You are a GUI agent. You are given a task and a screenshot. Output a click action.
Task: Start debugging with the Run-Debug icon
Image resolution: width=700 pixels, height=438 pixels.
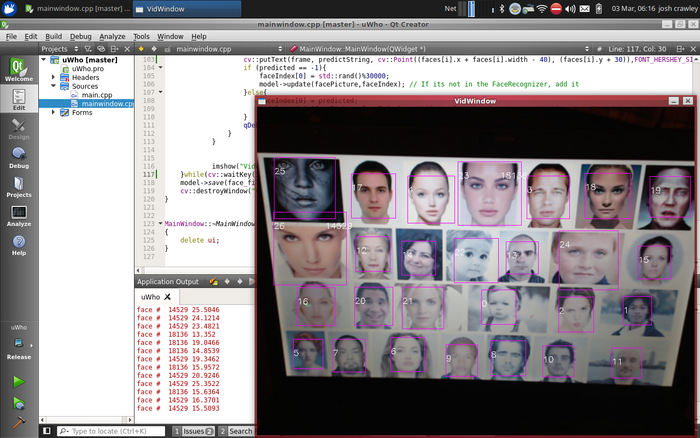coord(18,403)
